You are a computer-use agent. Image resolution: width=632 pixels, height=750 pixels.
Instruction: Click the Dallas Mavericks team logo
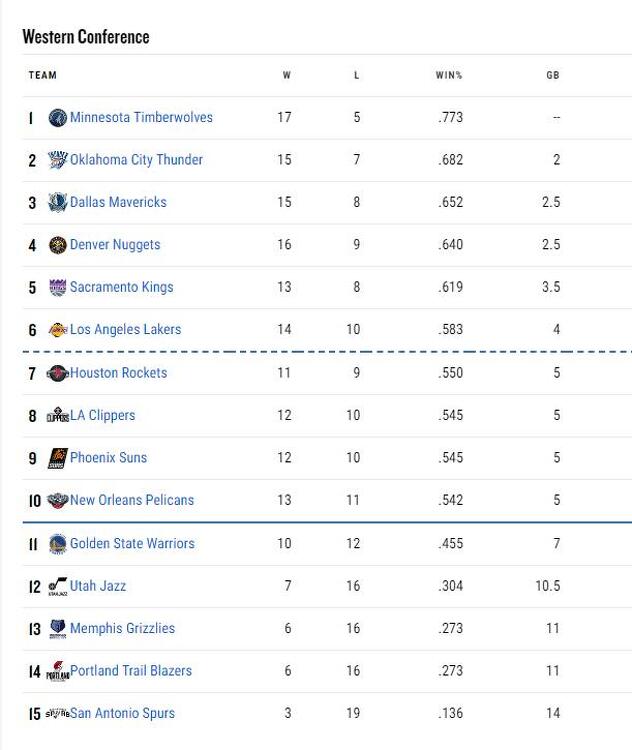pos(58,203)
